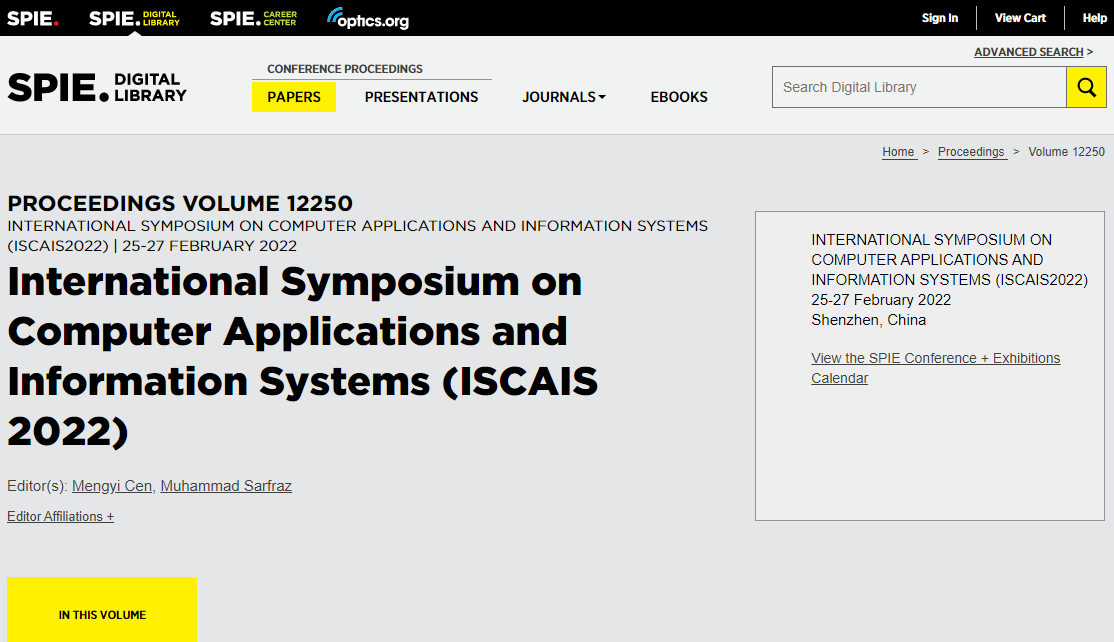Screen dimensions: 1114x642
Task: Click the Conference Proceedings heading
Action: [x=345, y=69]
